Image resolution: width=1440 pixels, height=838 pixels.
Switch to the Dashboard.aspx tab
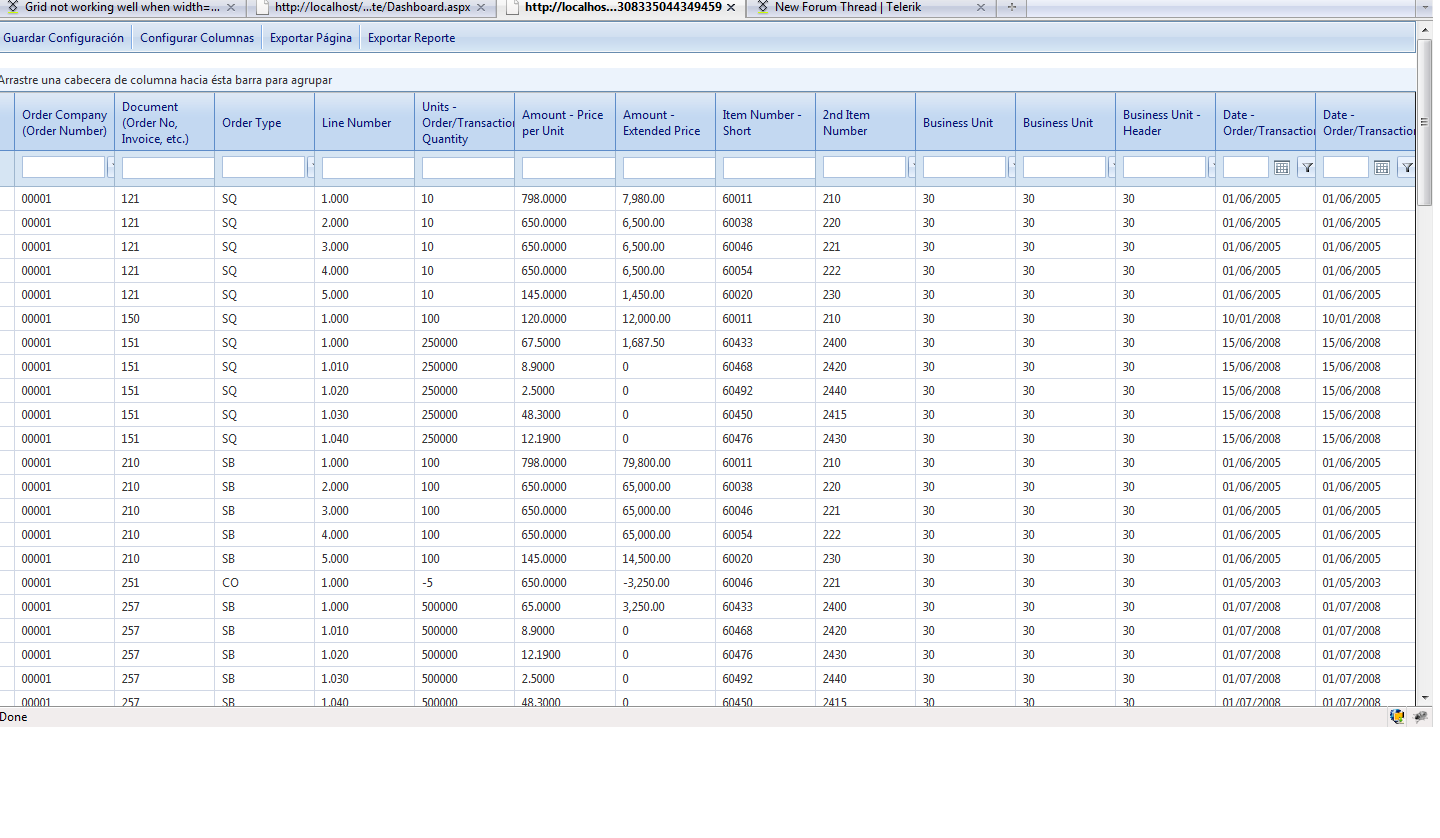click(372, 7)
